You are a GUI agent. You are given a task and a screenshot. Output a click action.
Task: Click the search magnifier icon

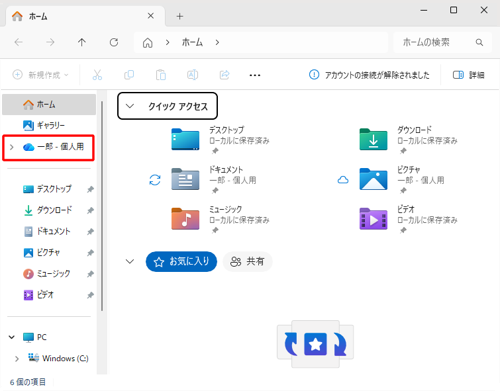(479, 42)
